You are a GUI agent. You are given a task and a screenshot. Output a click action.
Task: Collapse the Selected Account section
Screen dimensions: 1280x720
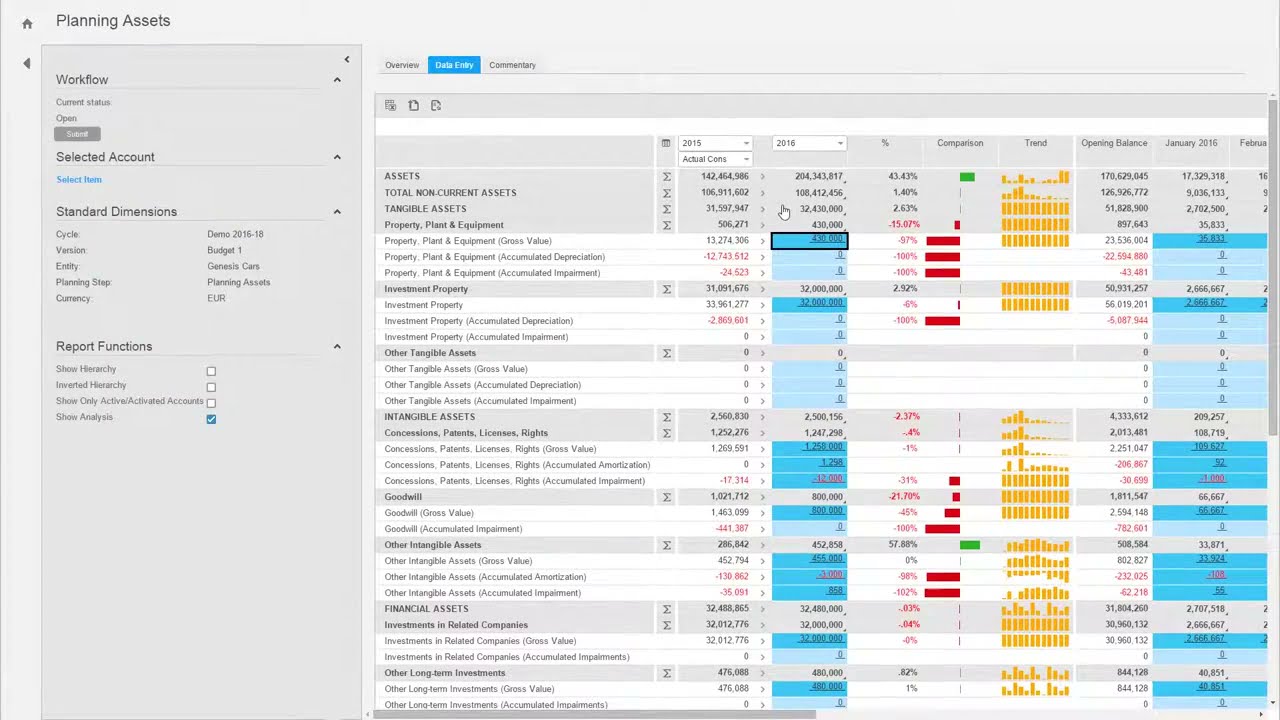click(337, 157)
